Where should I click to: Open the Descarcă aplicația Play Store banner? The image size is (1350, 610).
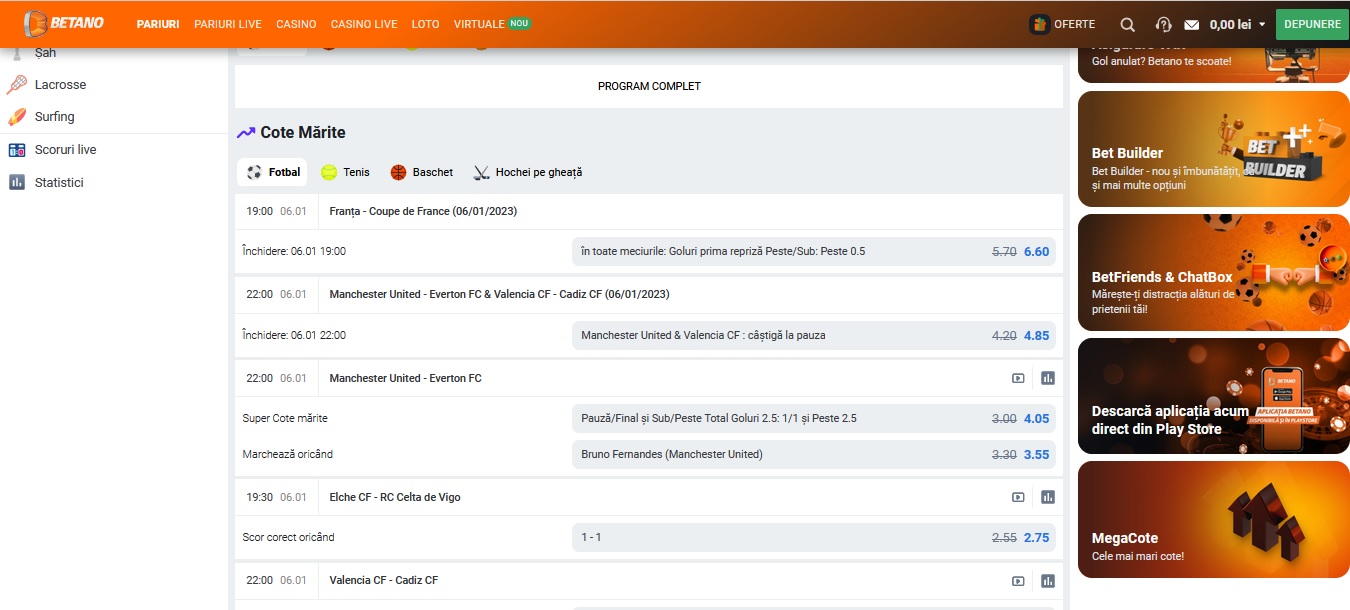(1214, 396)
